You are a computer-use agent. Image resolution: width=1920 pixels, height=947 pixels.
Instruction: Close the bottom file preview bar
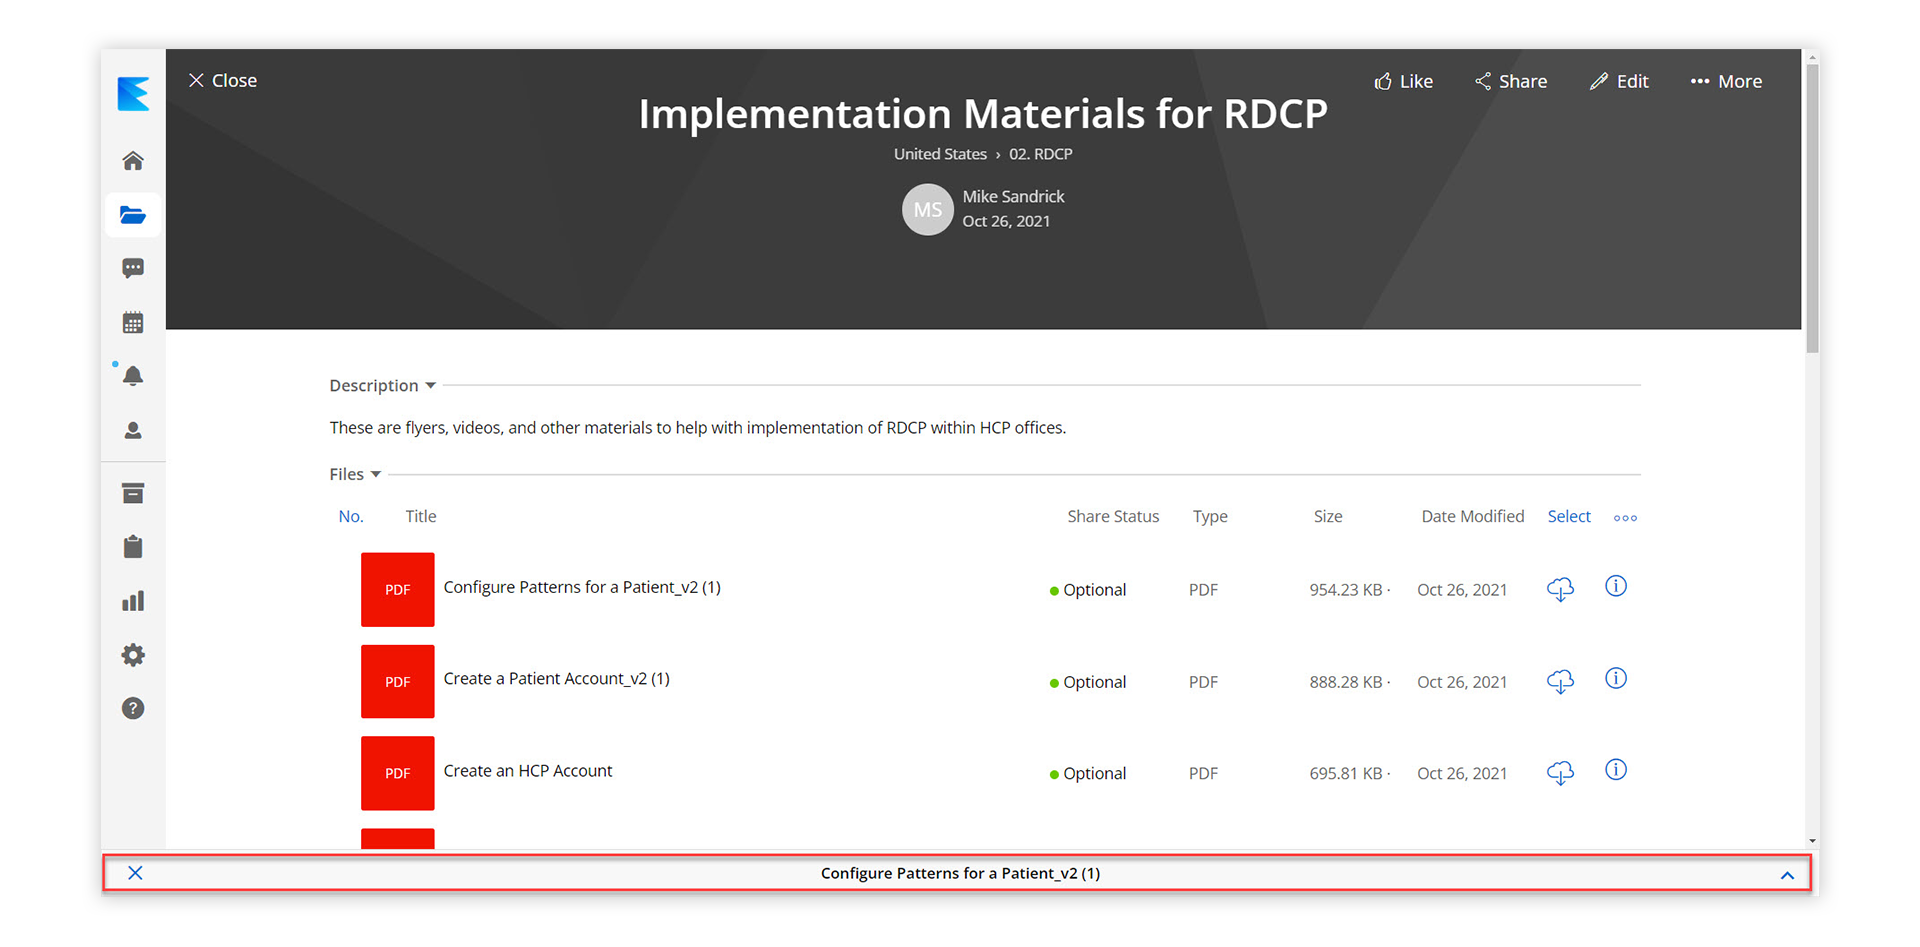coord(135,873)
